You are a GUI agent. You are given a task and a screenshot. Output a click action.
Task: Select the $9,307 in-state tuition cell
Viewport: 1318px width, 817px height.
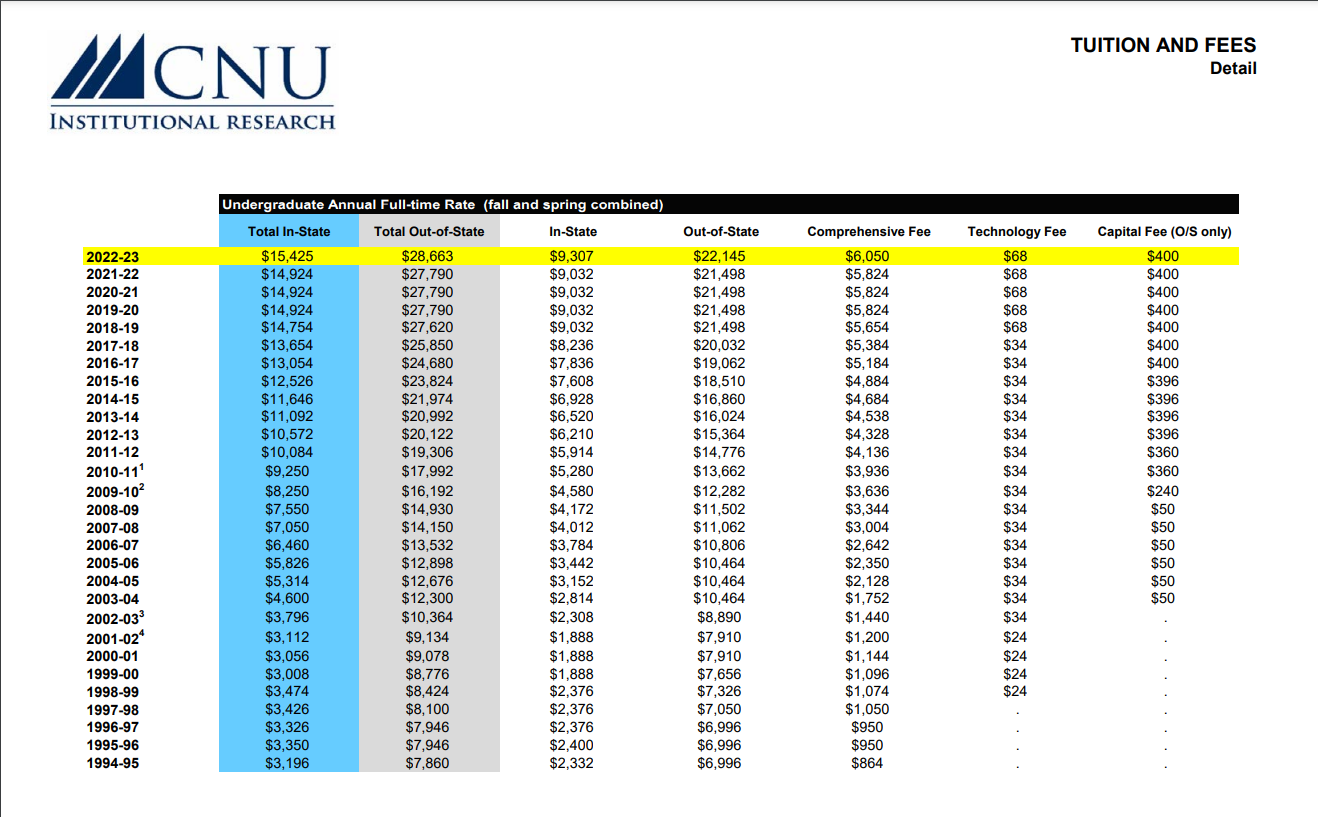(573, 256)
